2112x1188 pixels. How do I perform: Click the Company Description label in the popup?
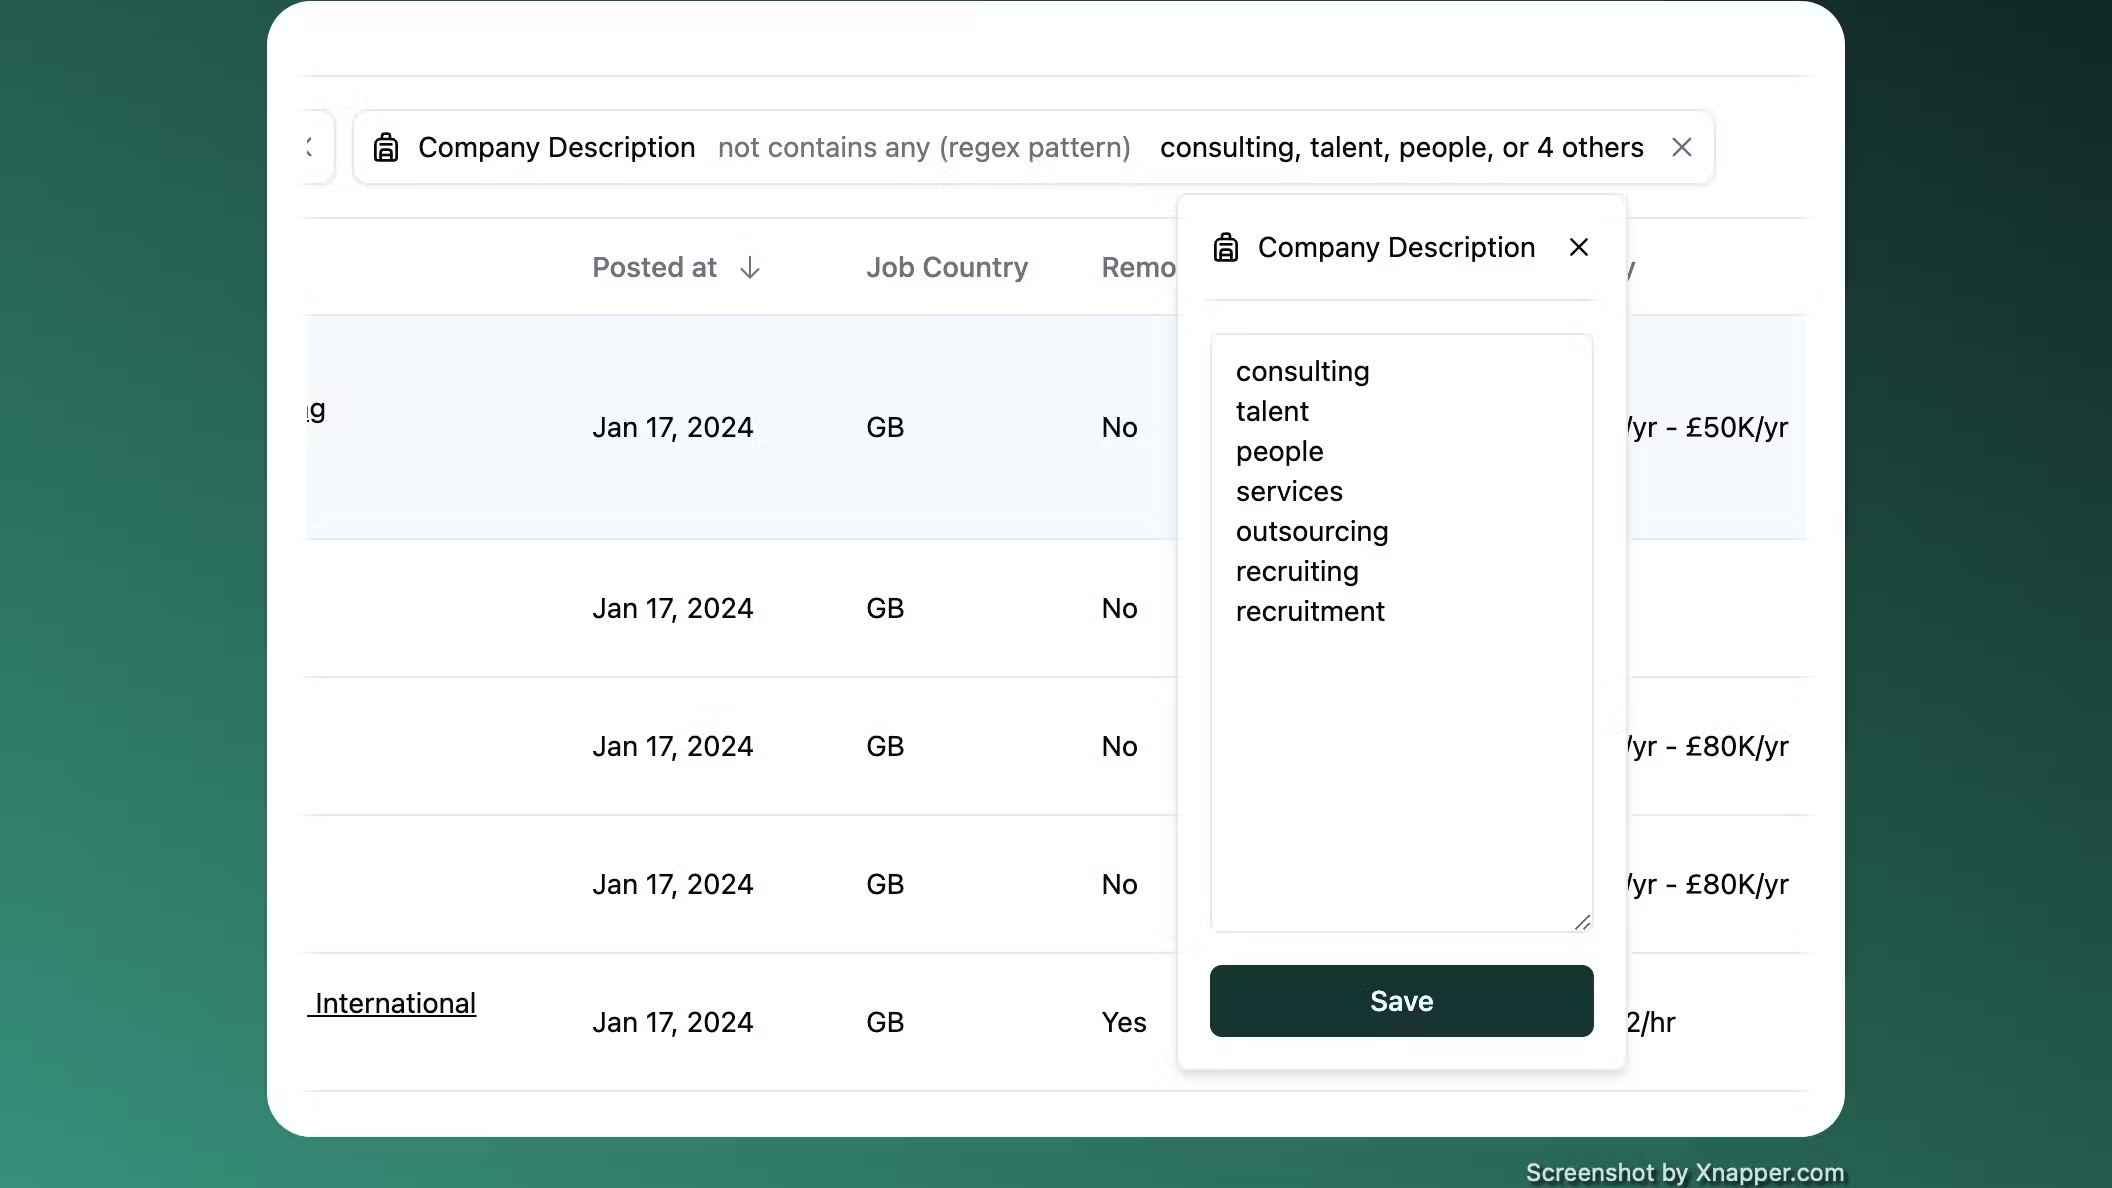pos(1396,247)
